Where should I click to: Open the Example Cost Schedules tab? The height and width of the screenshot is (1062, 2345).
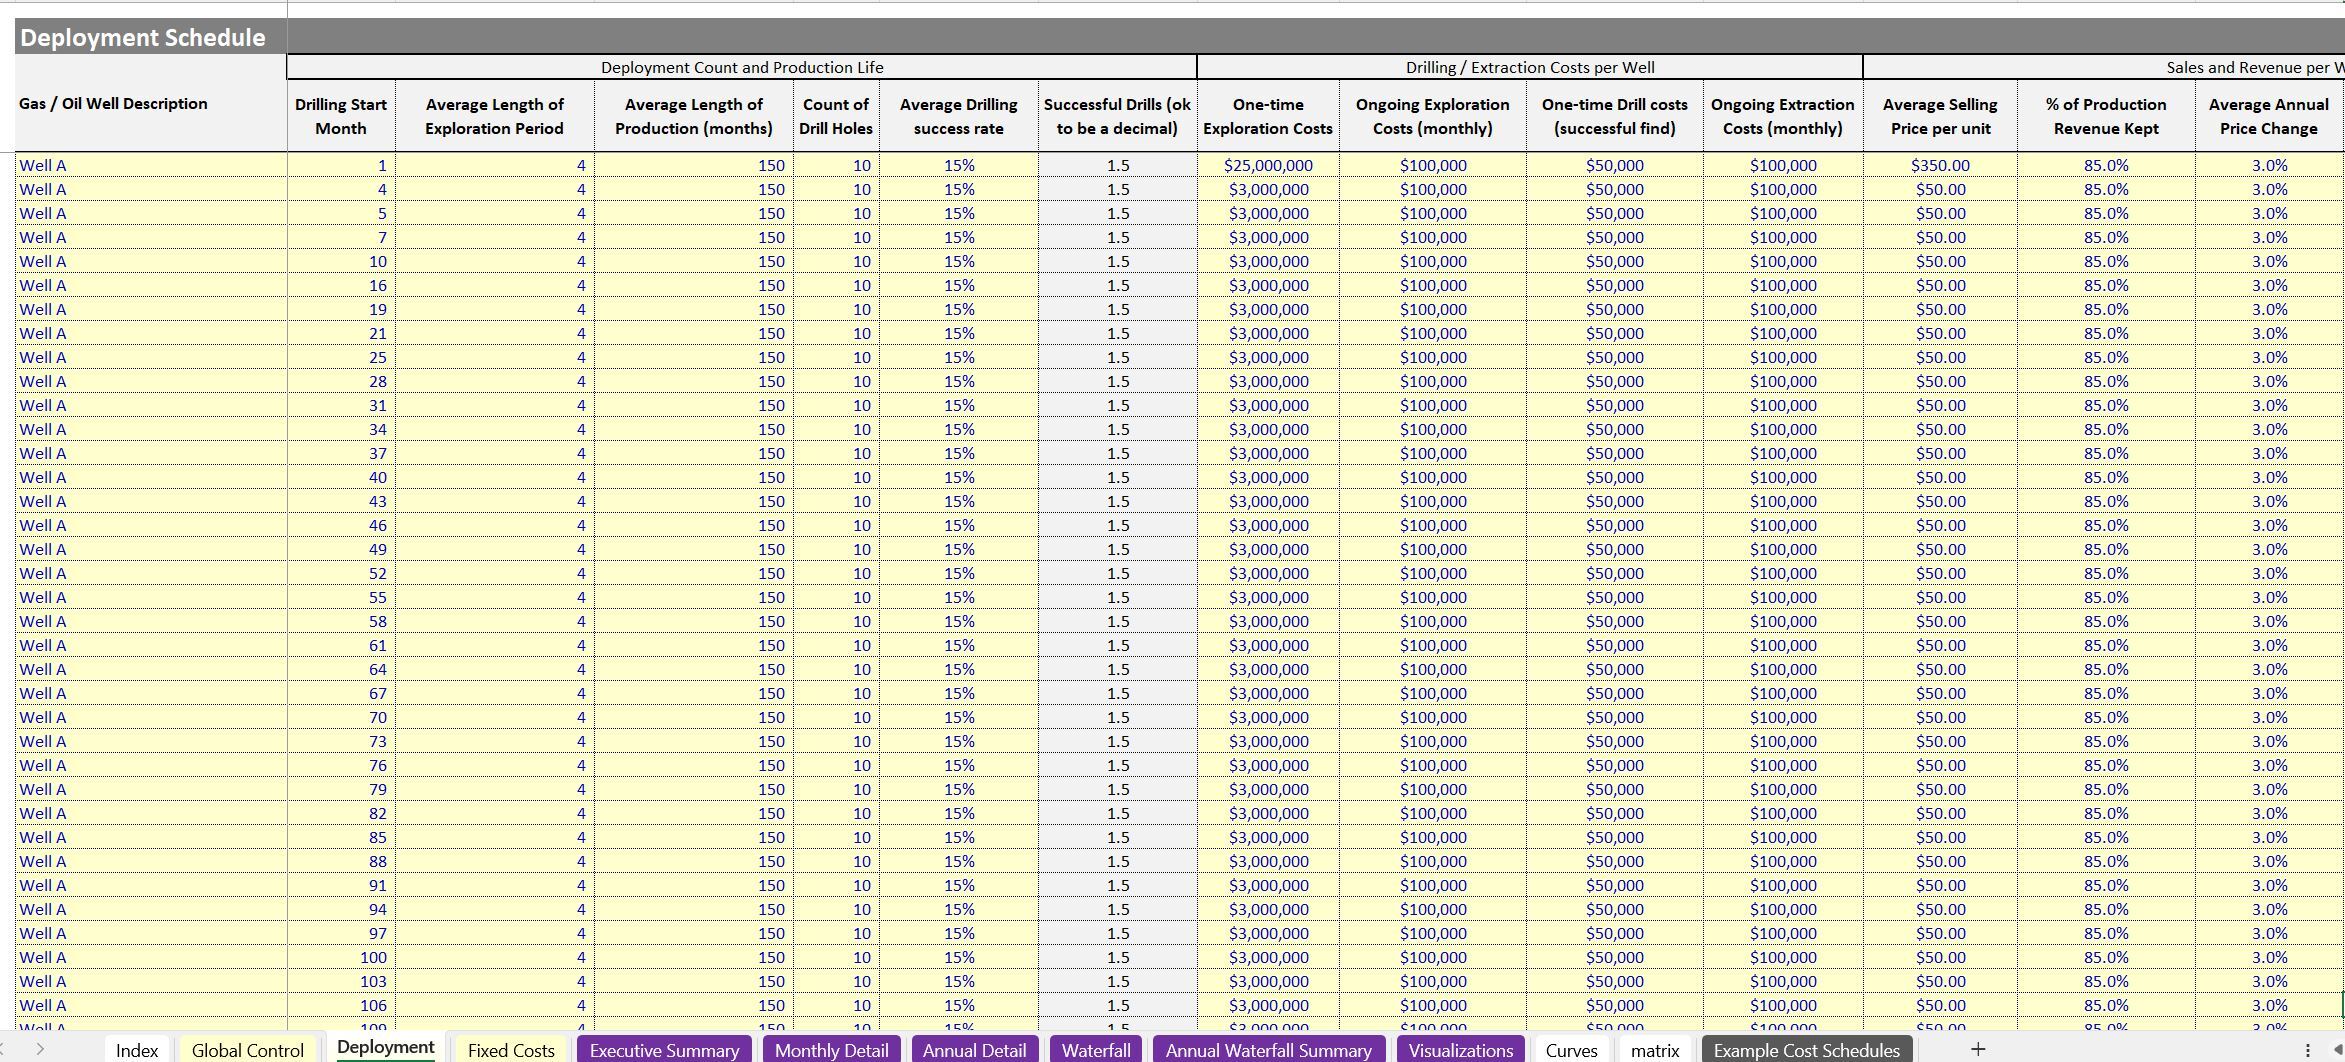[x=1806, y=1050]
